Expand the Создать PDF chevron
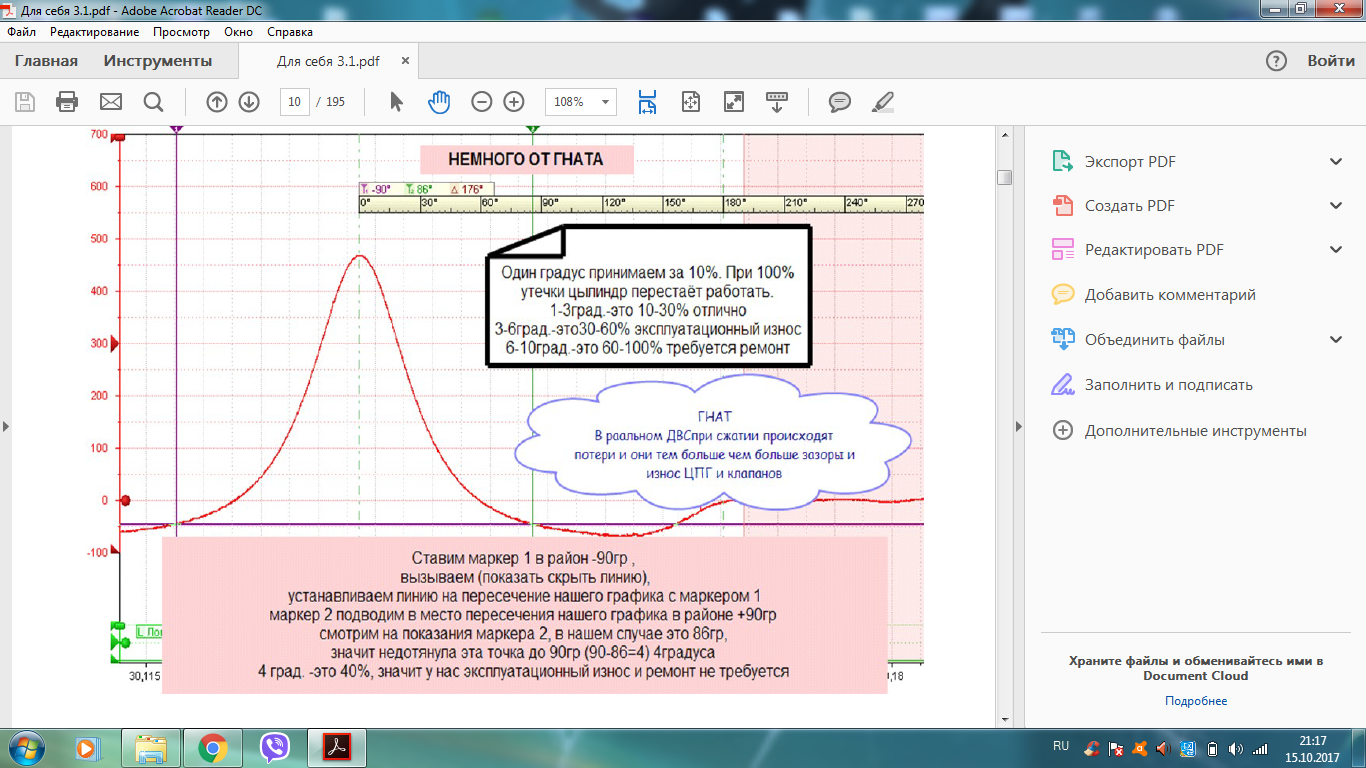The height and width of the screenshot is (768, 1366). point(1336,205)
